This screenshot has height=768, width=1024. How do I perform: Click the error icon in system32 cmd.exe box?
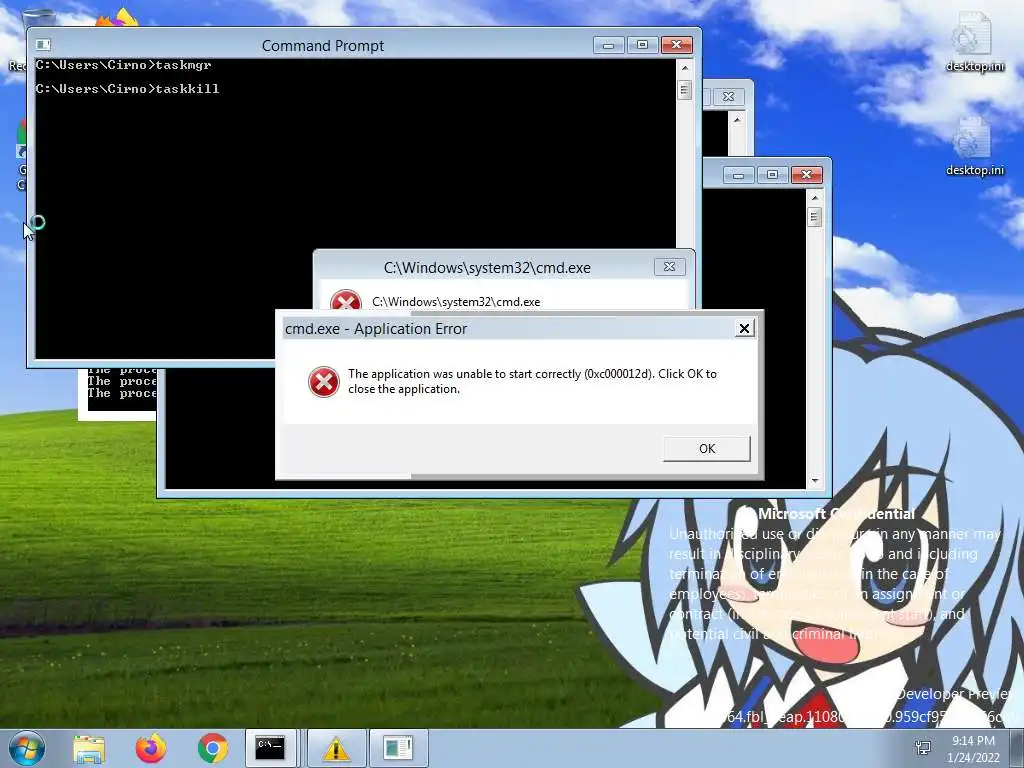(x=345, y=300)
